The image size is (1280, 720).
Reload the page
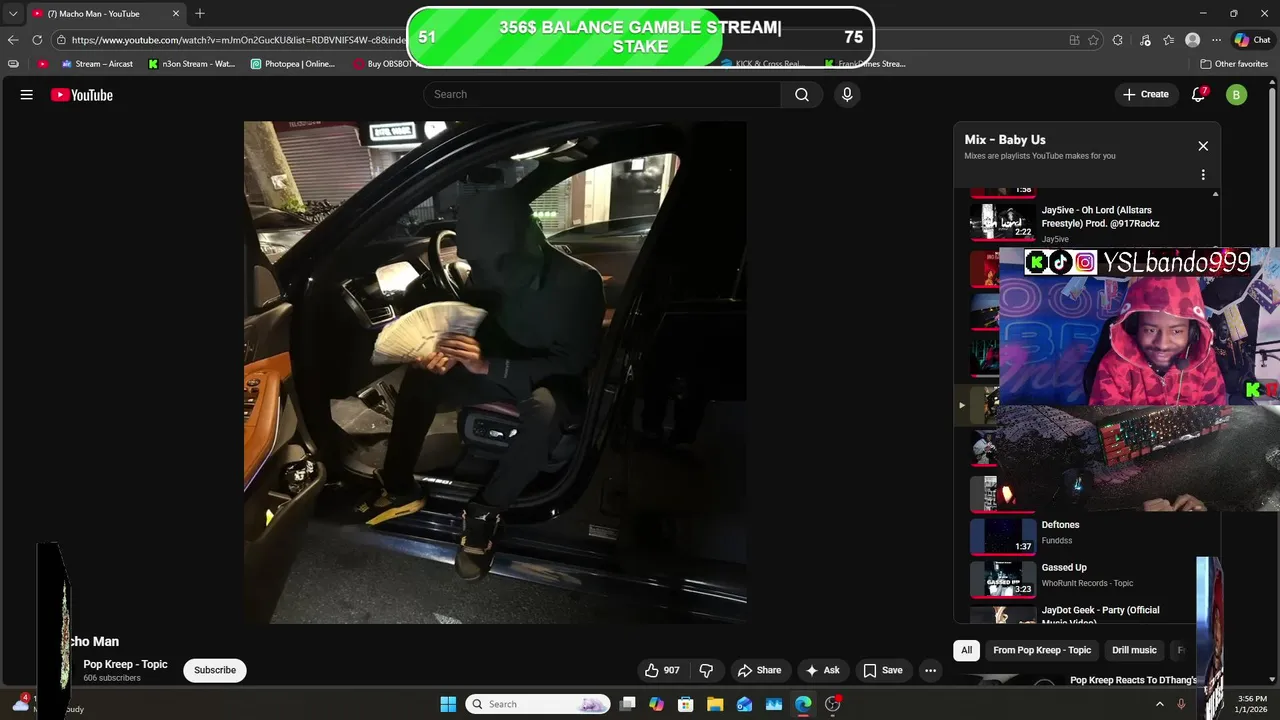click(x=37, y=40)
